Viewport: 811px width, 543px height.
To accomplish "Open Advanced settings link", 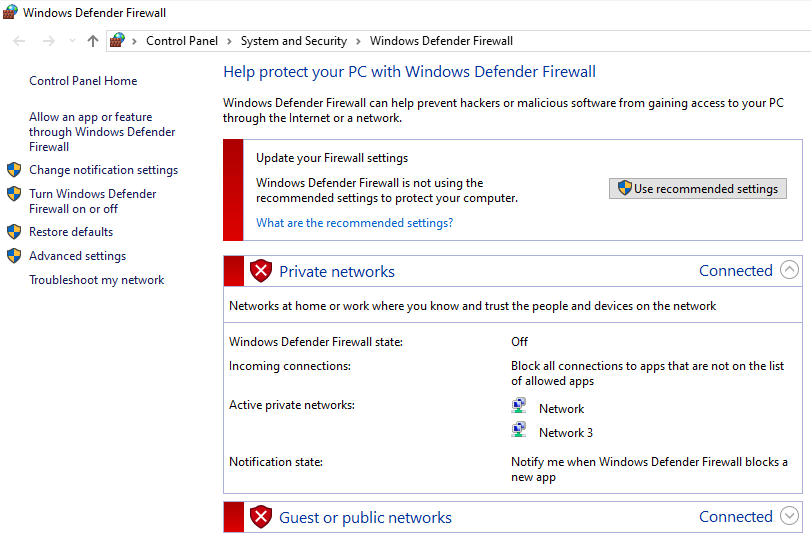I will click(x=78, y=255).
